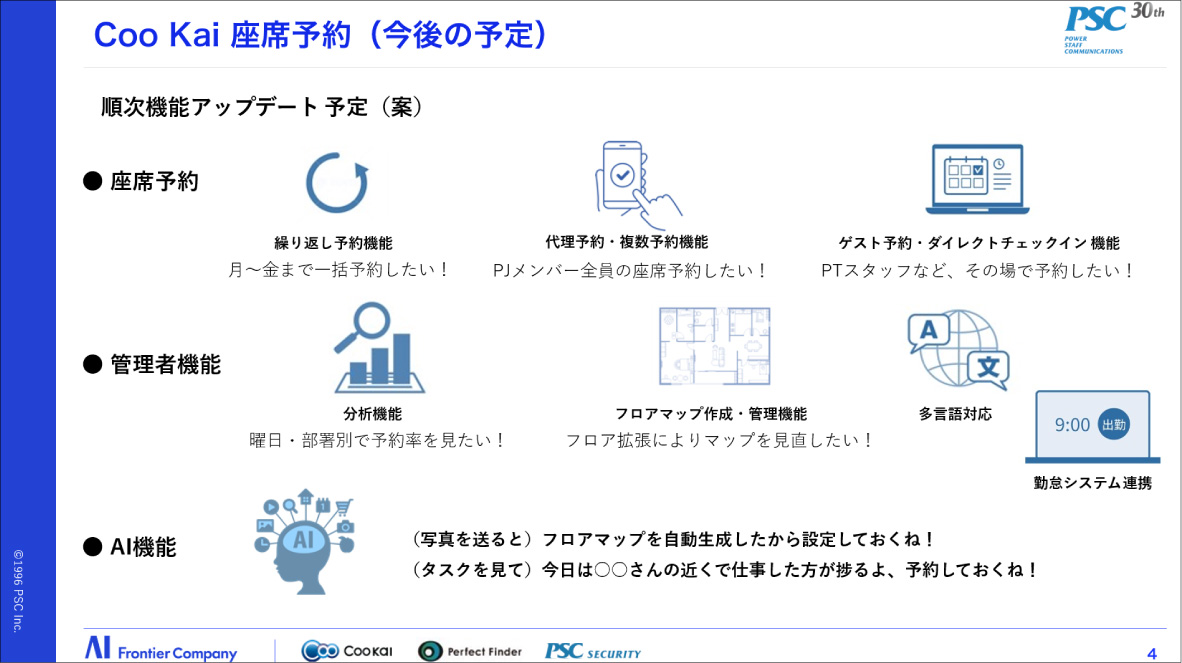
Task: Click the 勤怠システム連携 laptop icon
Action: coord(1092,425)
